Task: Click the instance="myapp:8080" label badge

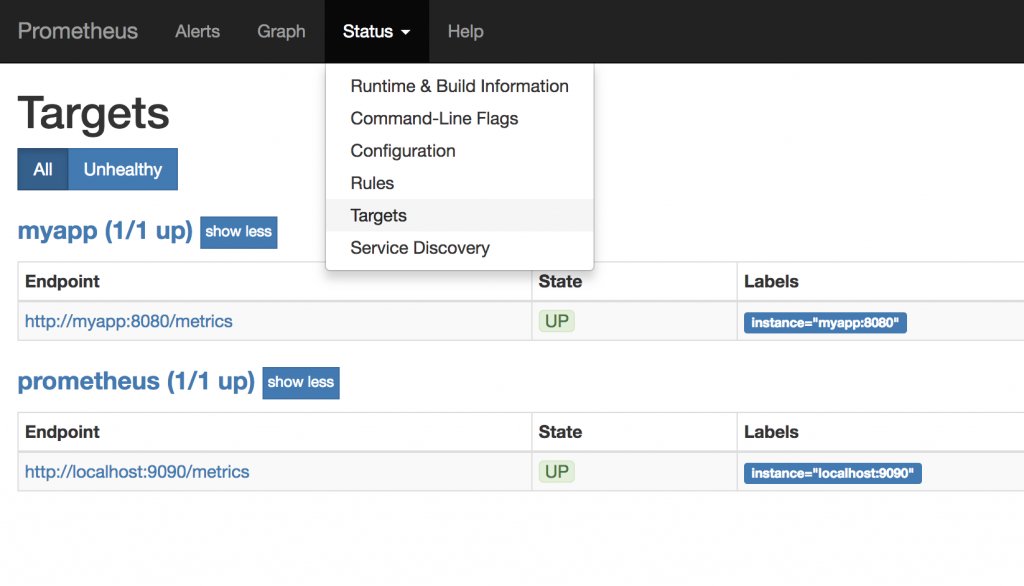Action: tap(825, 323)
